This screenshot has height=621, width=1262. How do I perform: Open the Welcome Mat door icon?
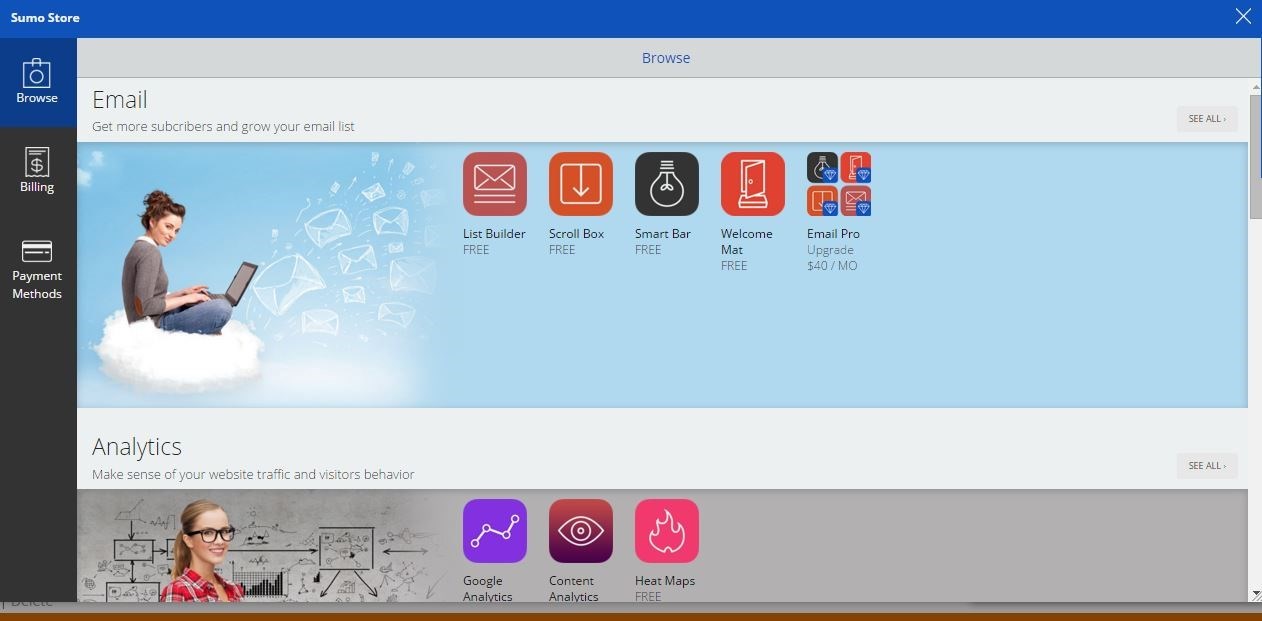pos(753,184)
